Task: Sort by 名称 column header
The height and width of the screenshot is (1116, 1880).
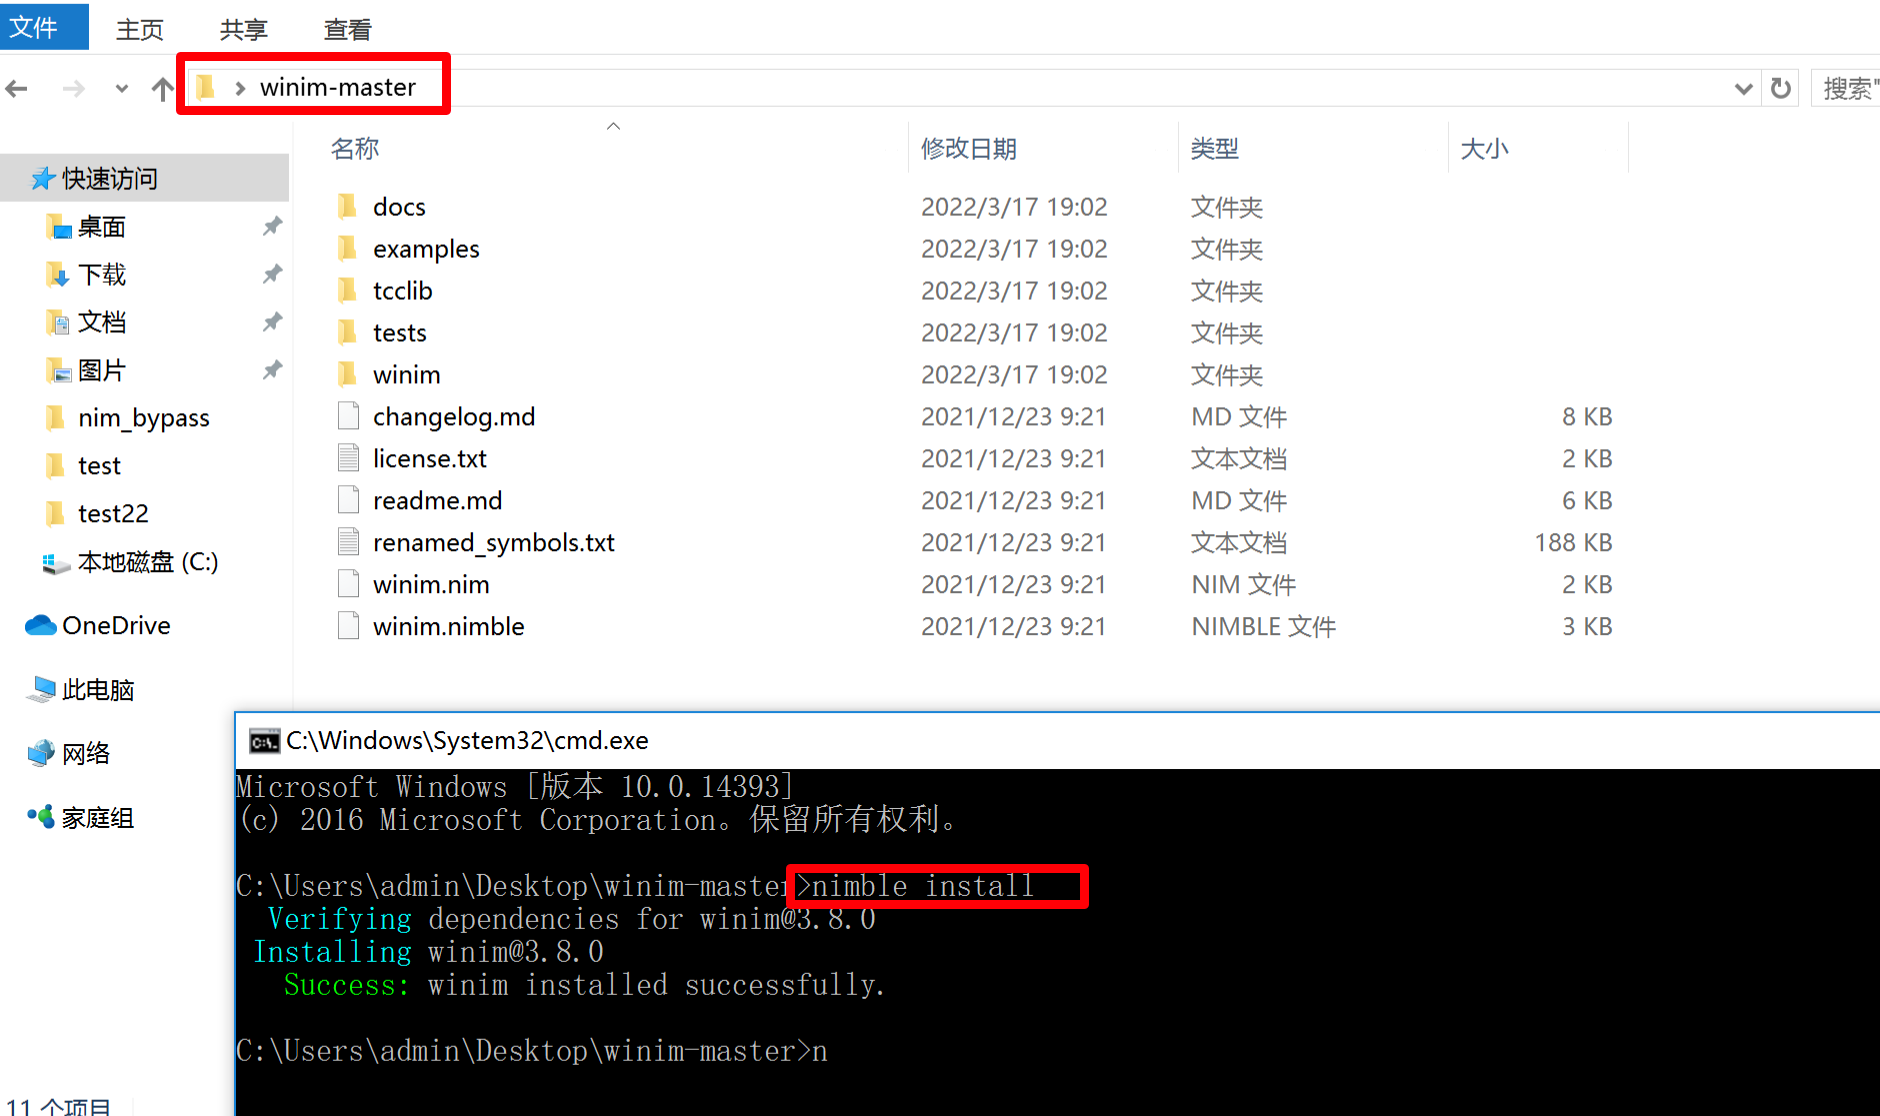Action: click(355, 149)
